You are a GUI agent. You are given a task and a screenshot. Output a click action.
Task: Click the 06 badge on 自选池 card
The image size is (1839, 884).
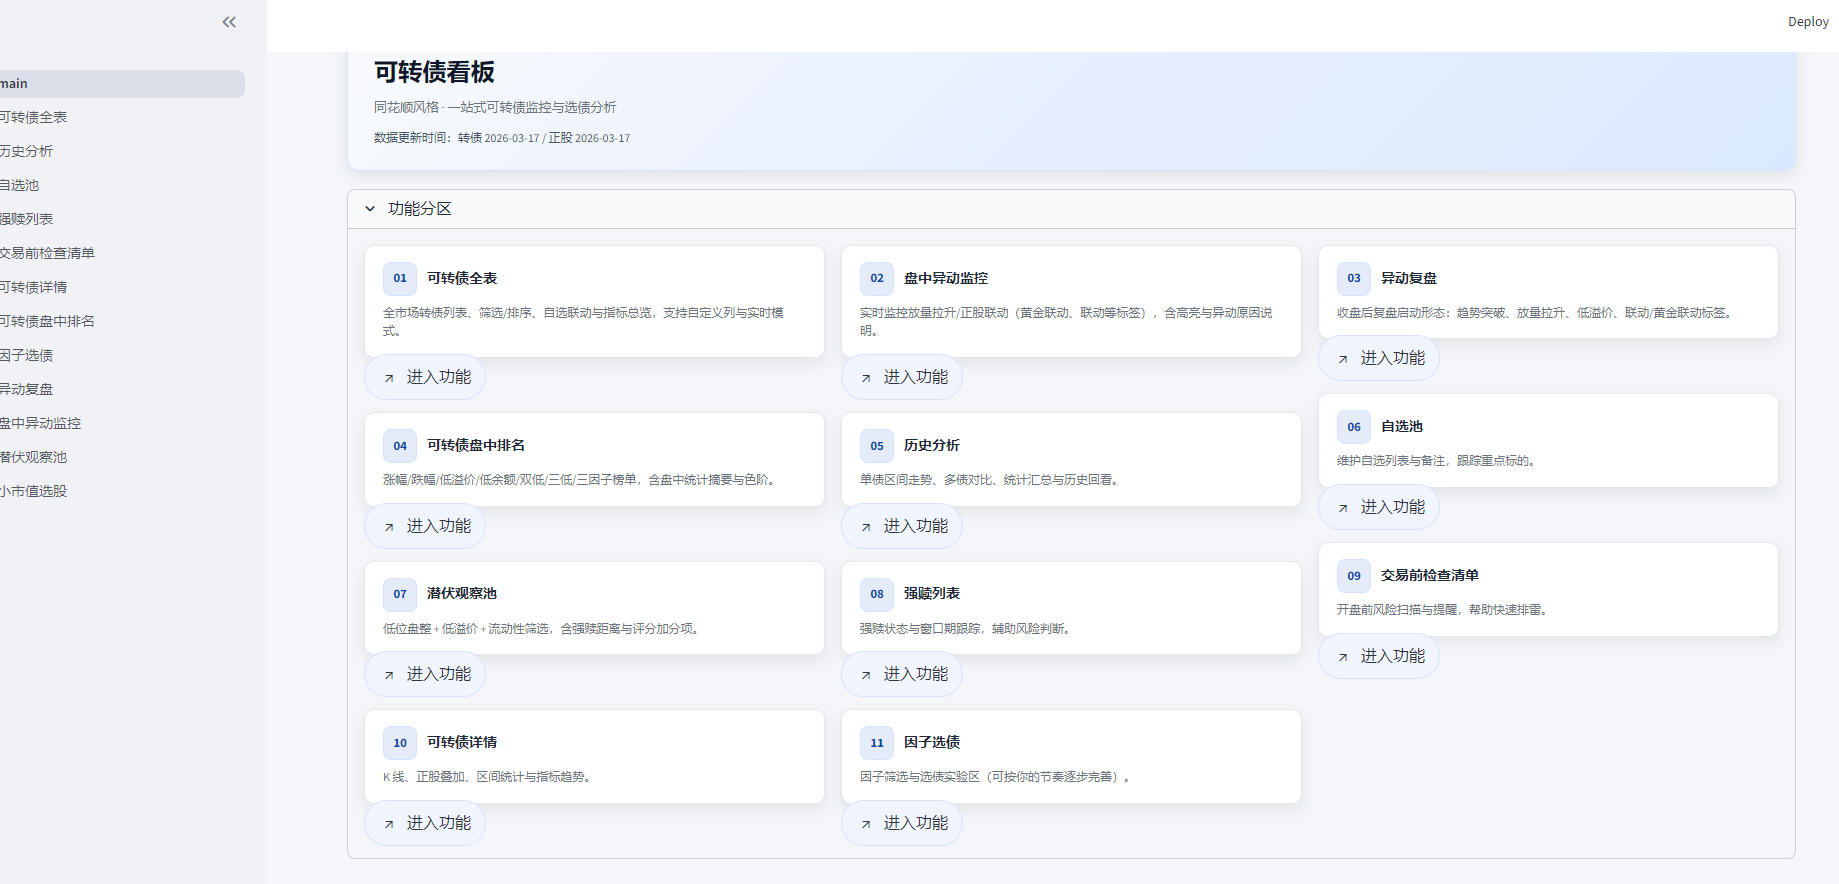click(1354, 427)
